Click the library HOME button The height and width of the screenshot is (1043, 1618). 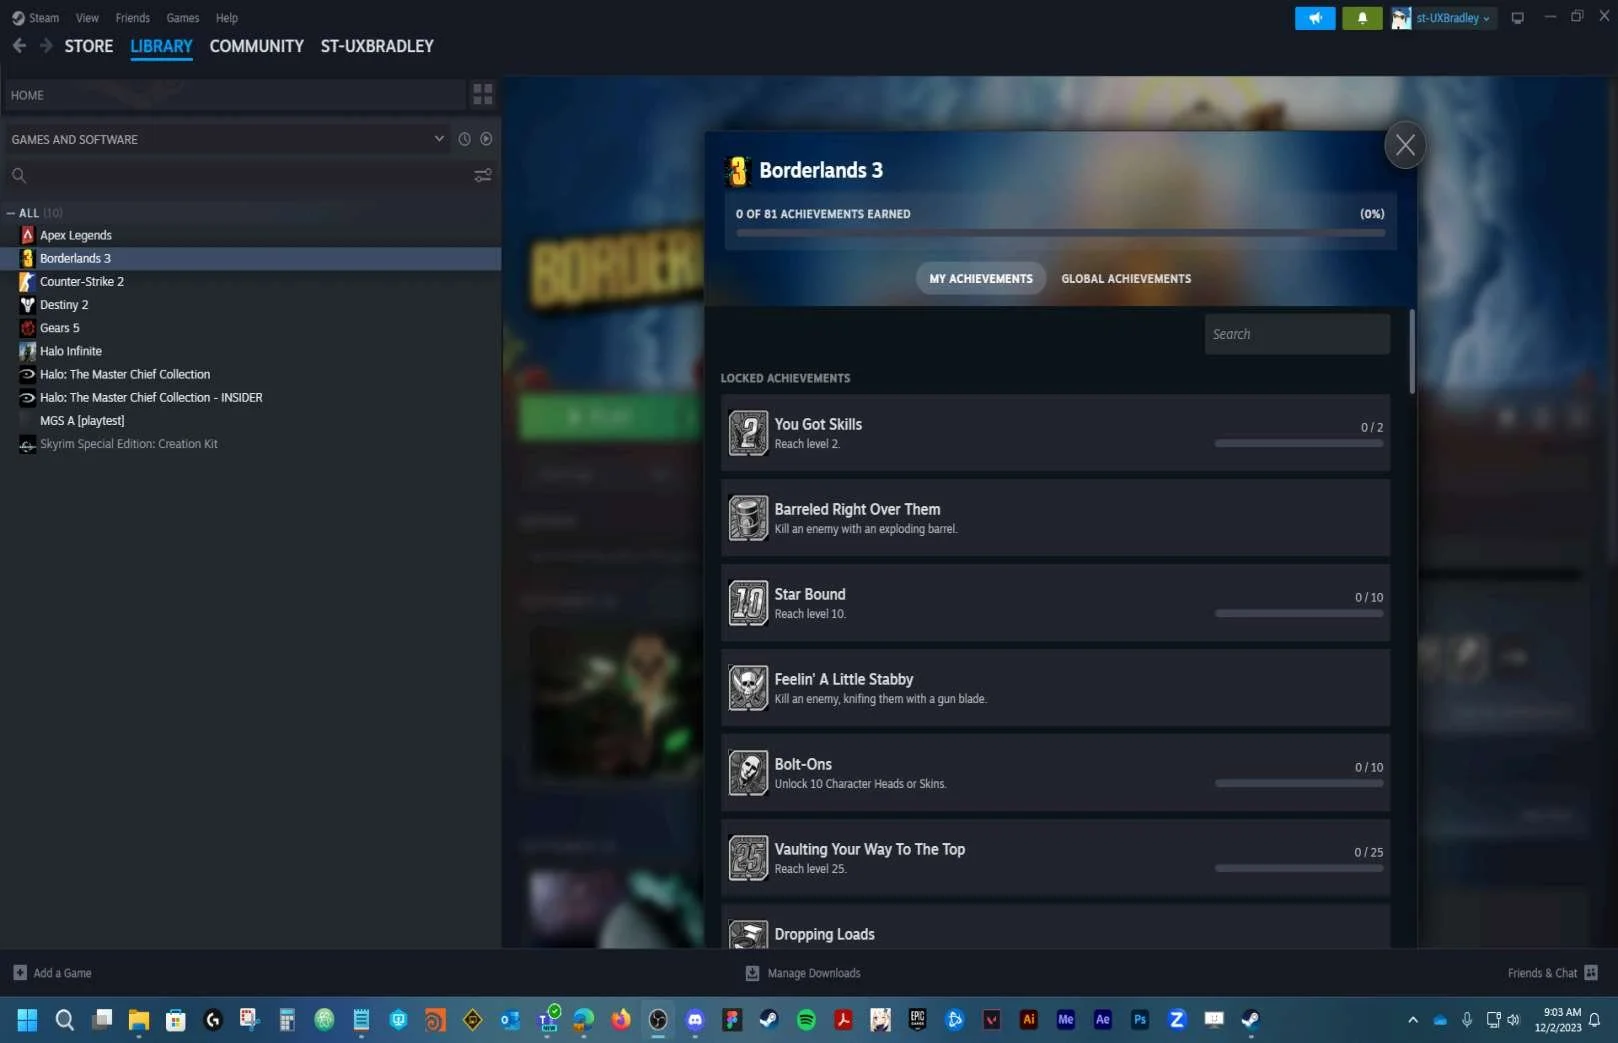236,95
